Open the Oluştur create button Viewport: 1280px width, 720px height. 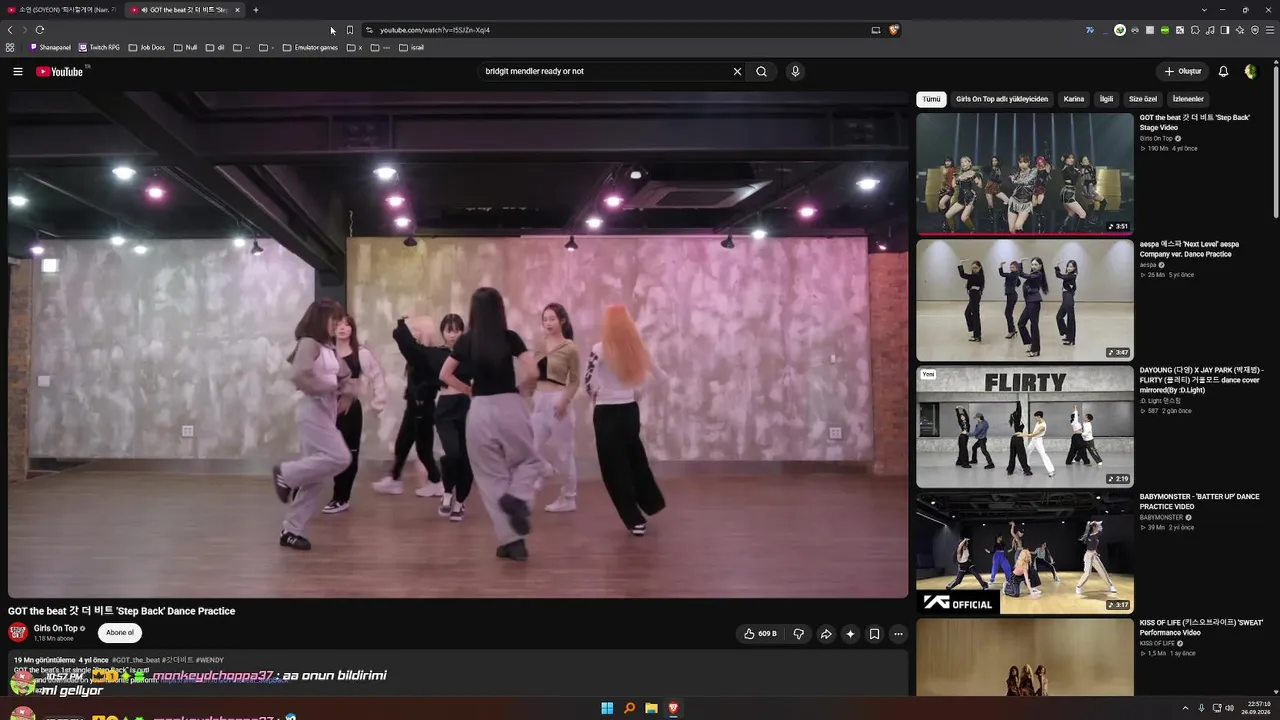[1182, 71]
